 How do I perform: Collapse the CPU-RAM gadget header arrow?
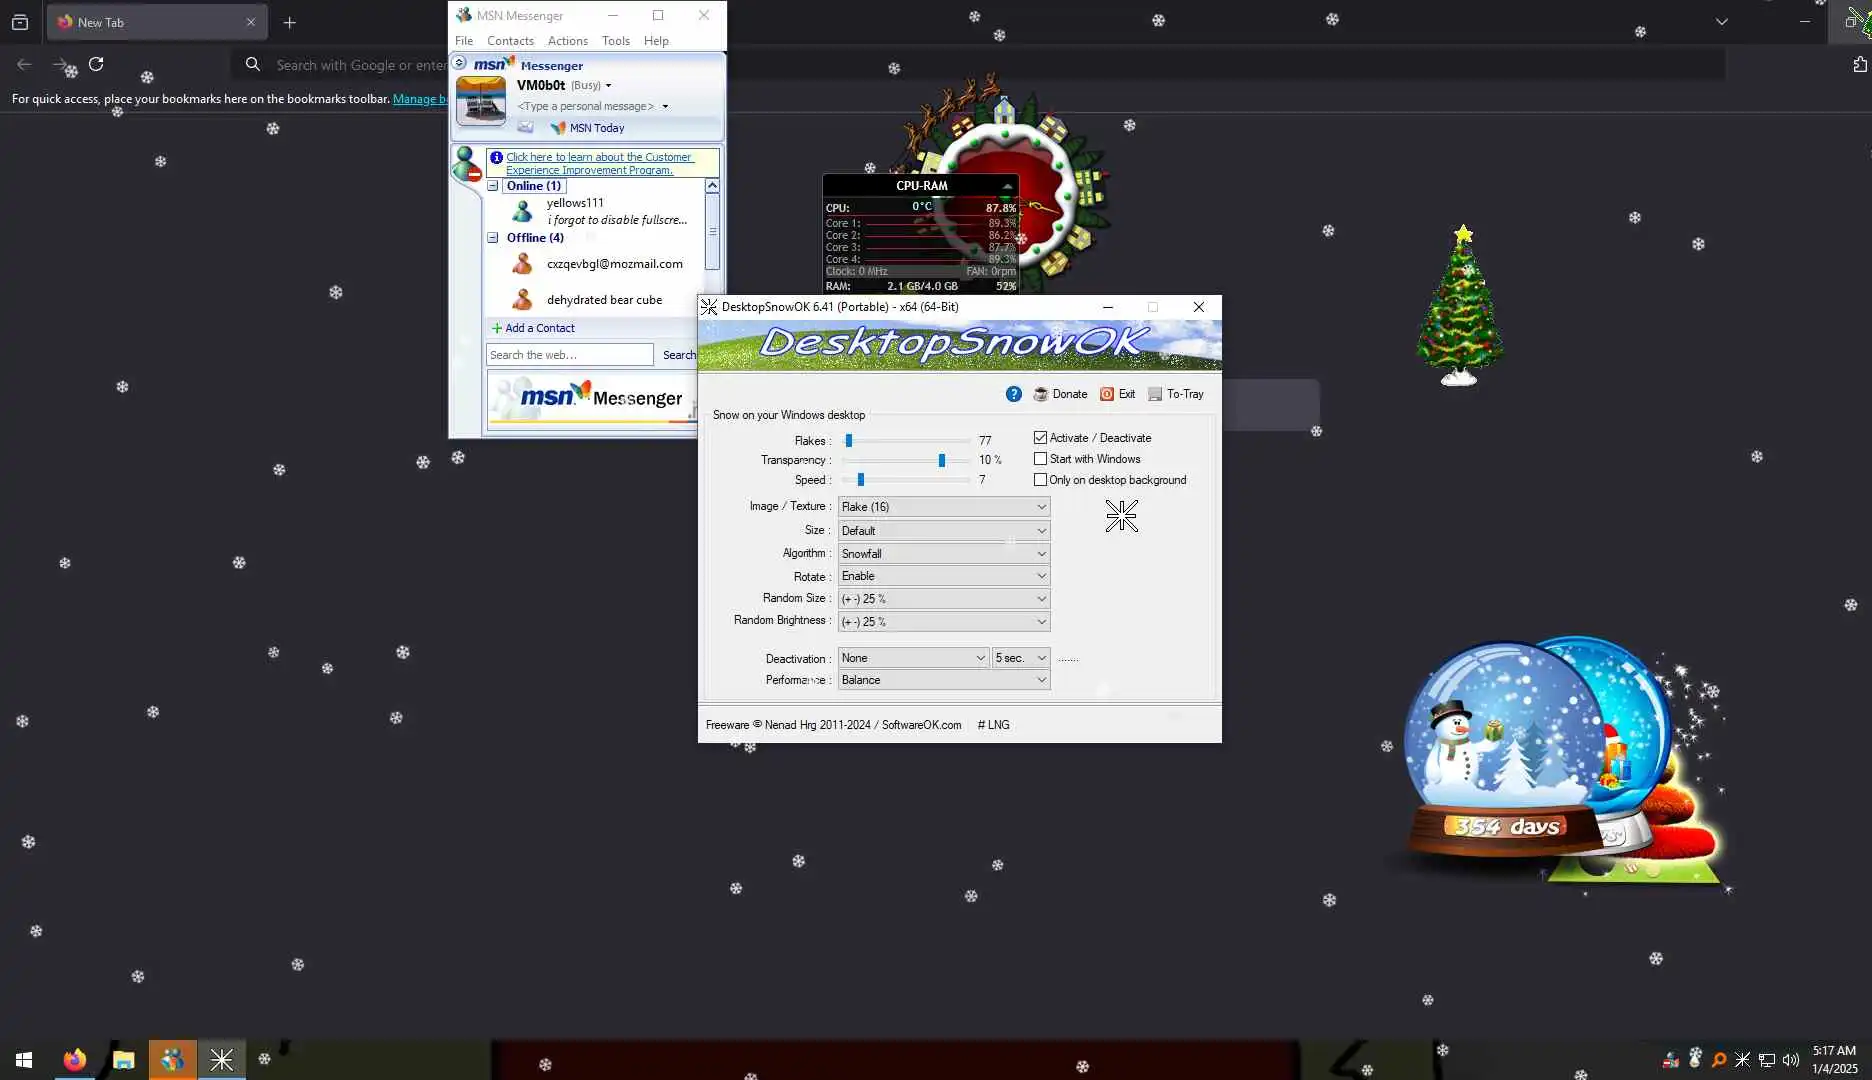click(1007, 187)
